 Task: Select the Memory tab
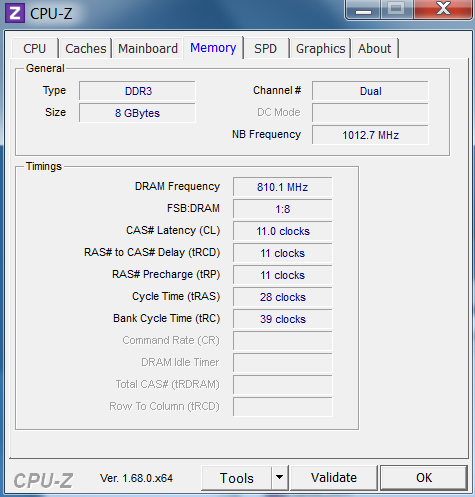[x=213, y=48]
